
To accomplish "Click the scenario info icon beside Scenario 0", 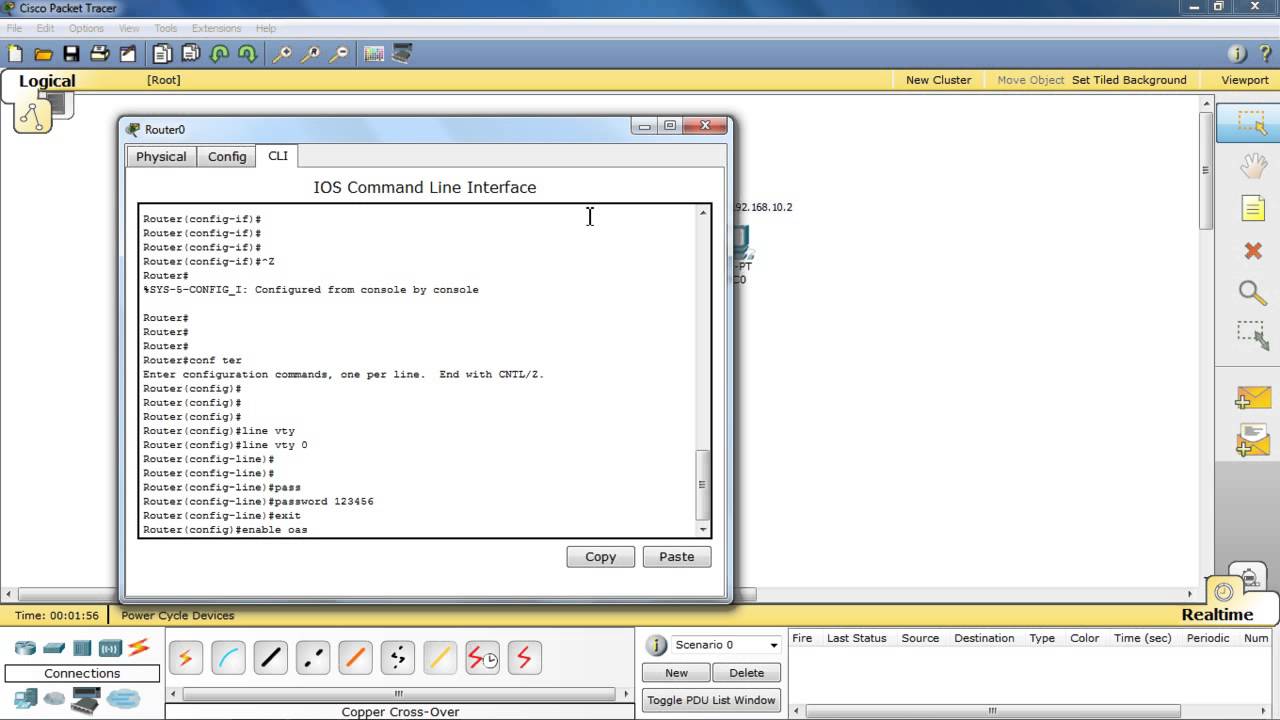I will pos(656,645).
